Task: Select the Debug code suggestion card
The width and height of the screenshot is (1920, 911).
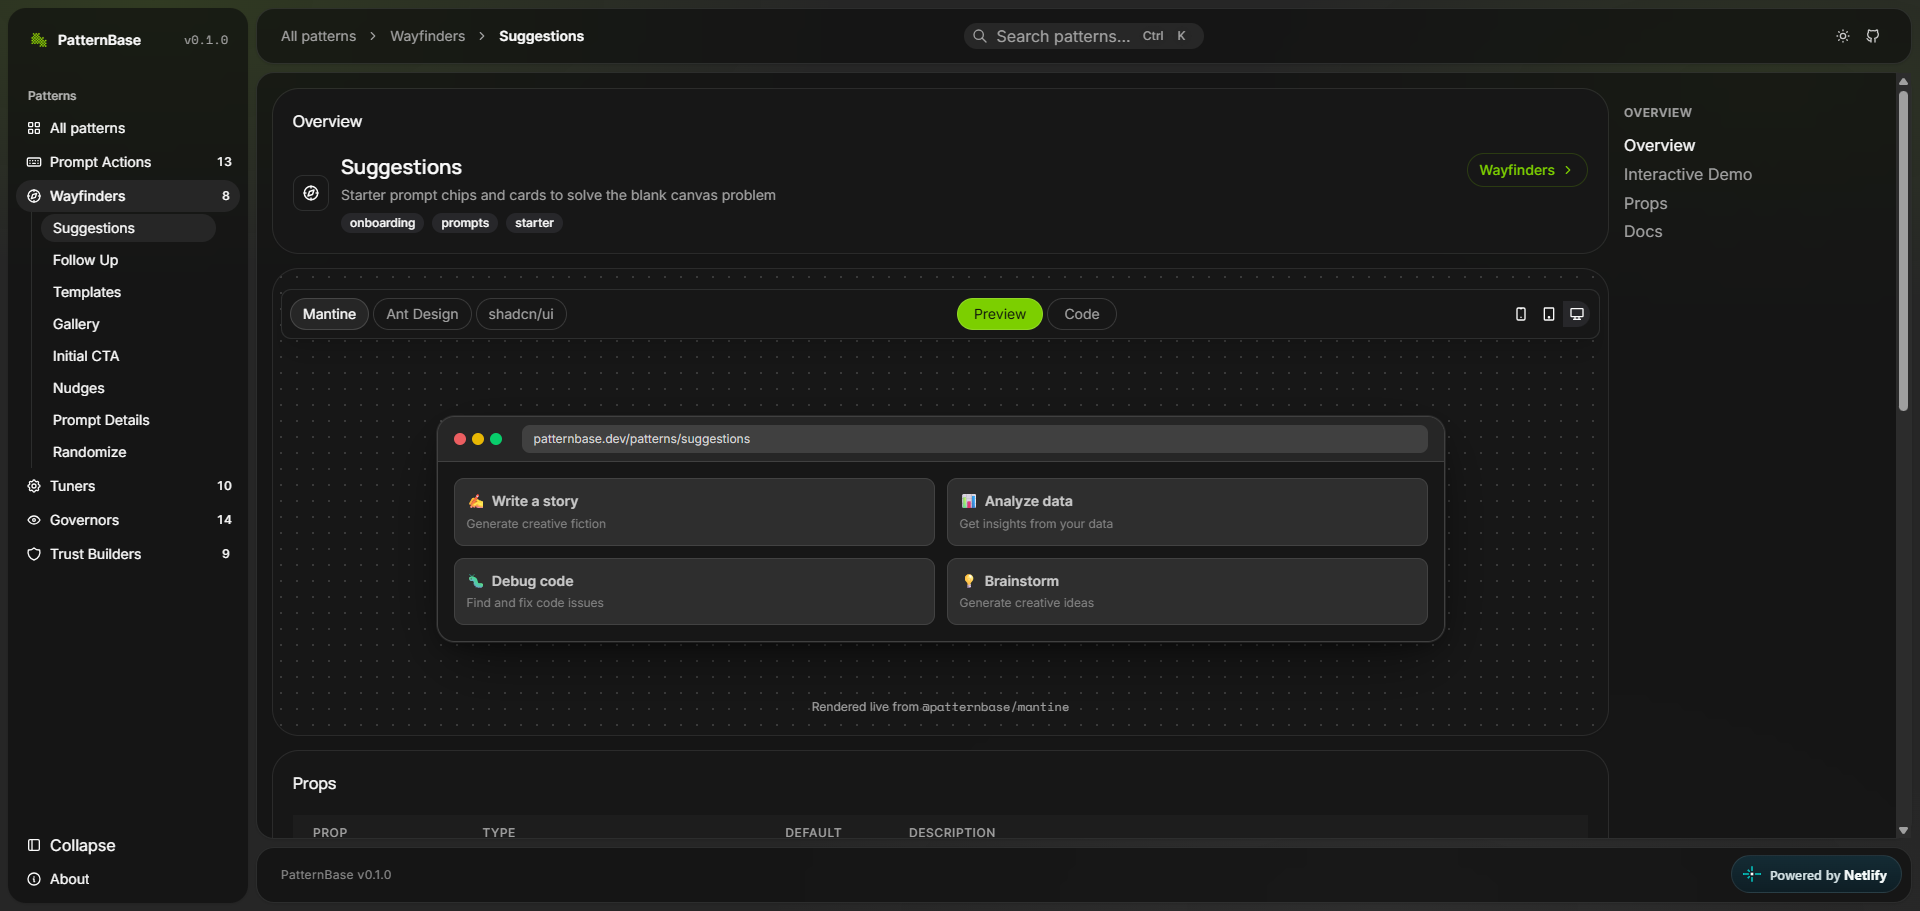Action: [x=694, y=591]
